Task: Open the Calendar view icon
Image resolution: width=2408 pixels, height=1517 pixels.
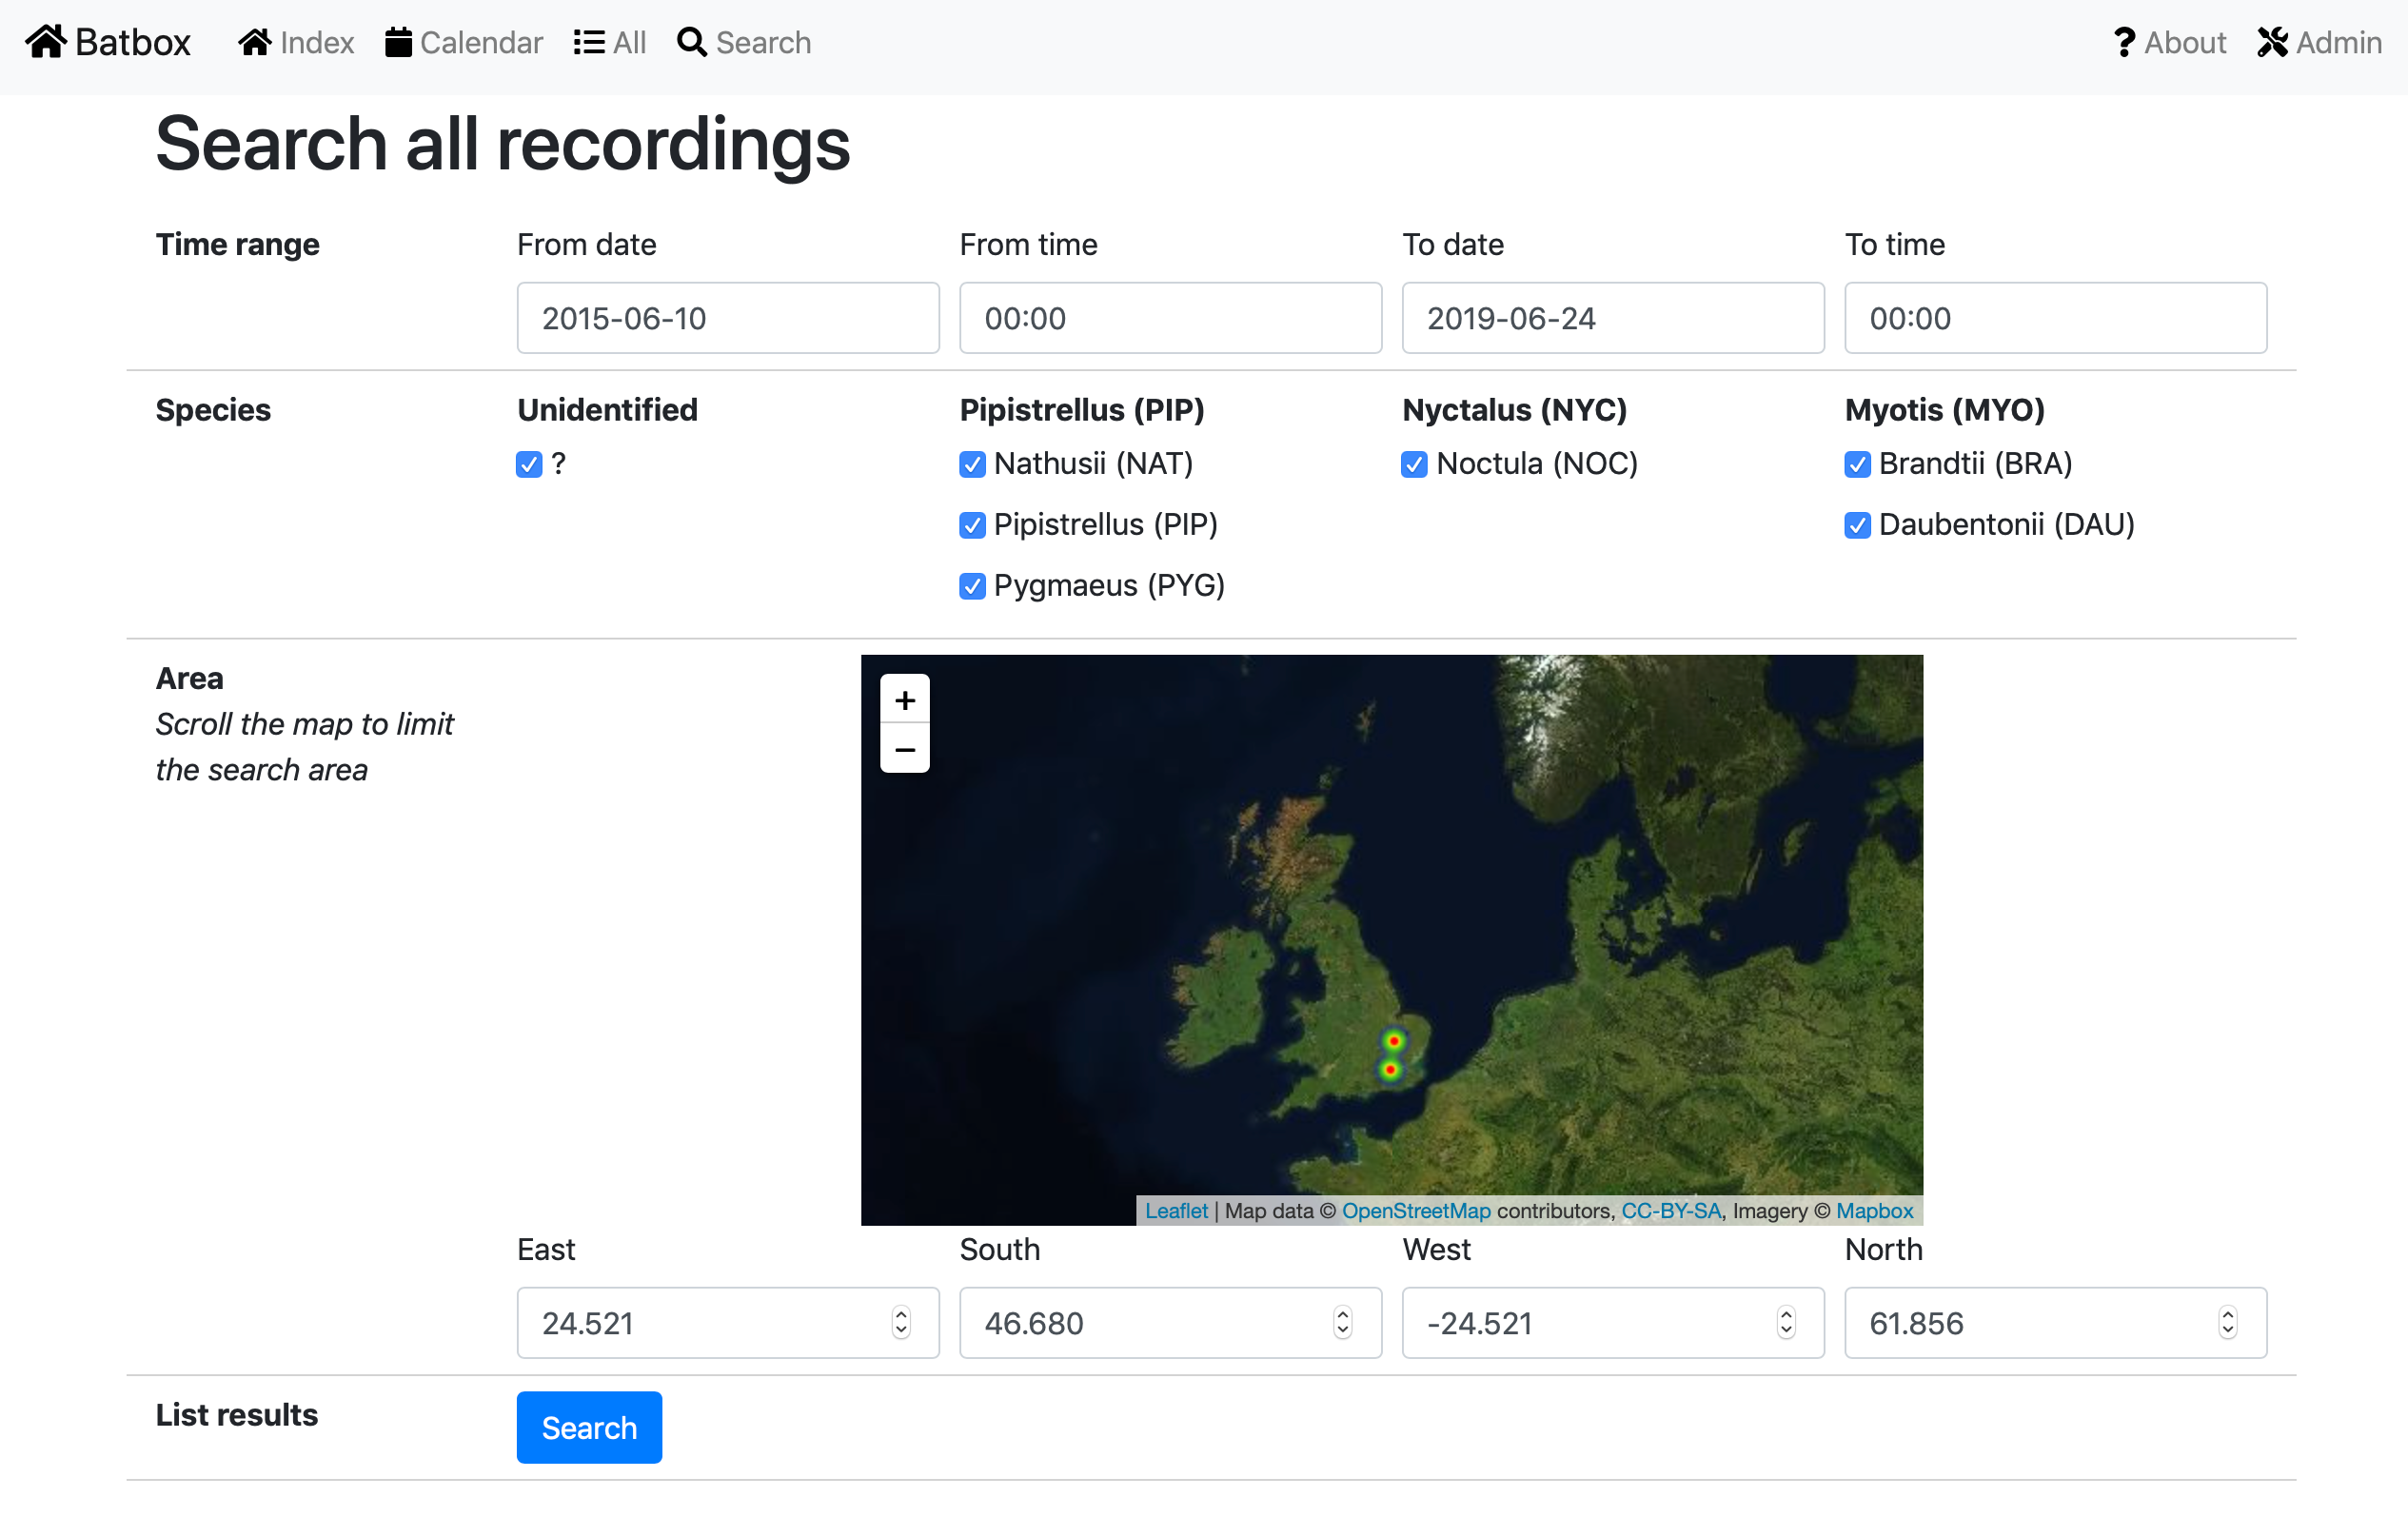Action: [x=398, y=43]
